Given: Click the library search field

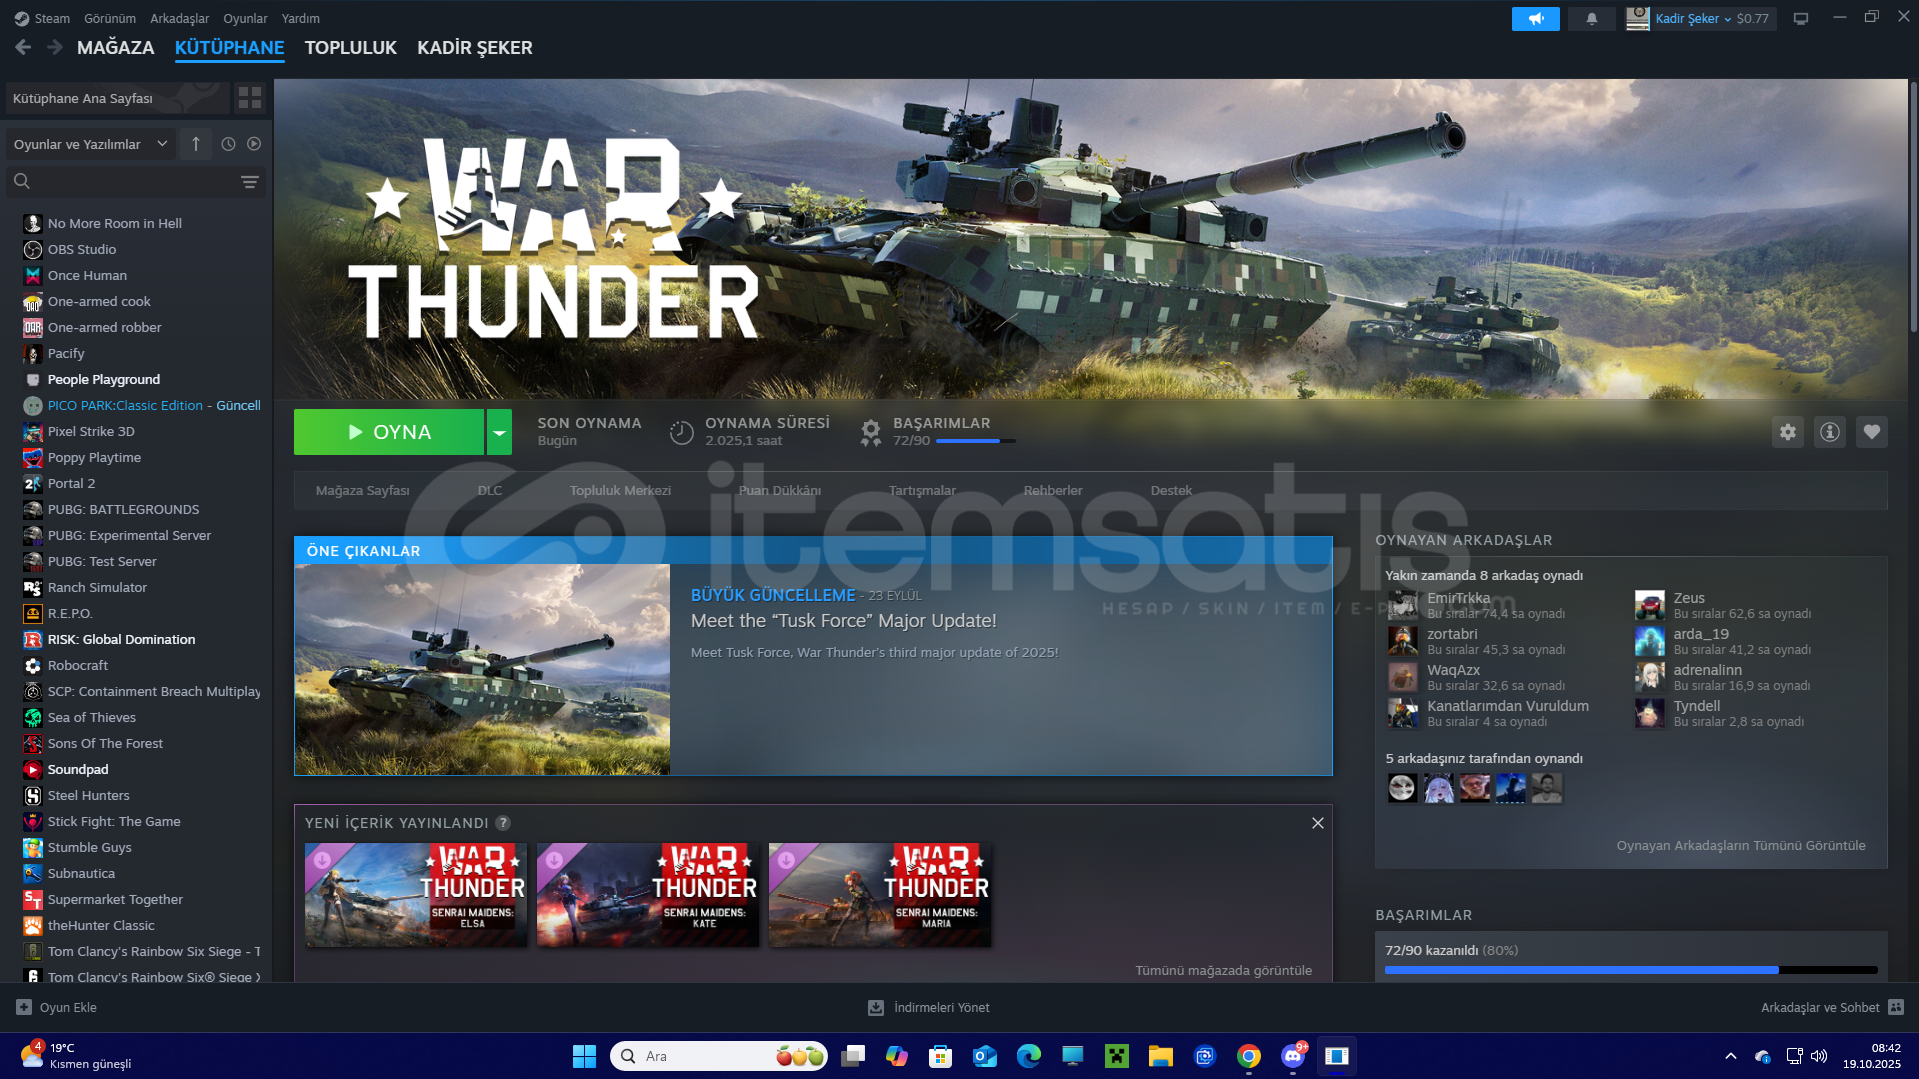Looking at the screenshot, I should pos(136,182).
